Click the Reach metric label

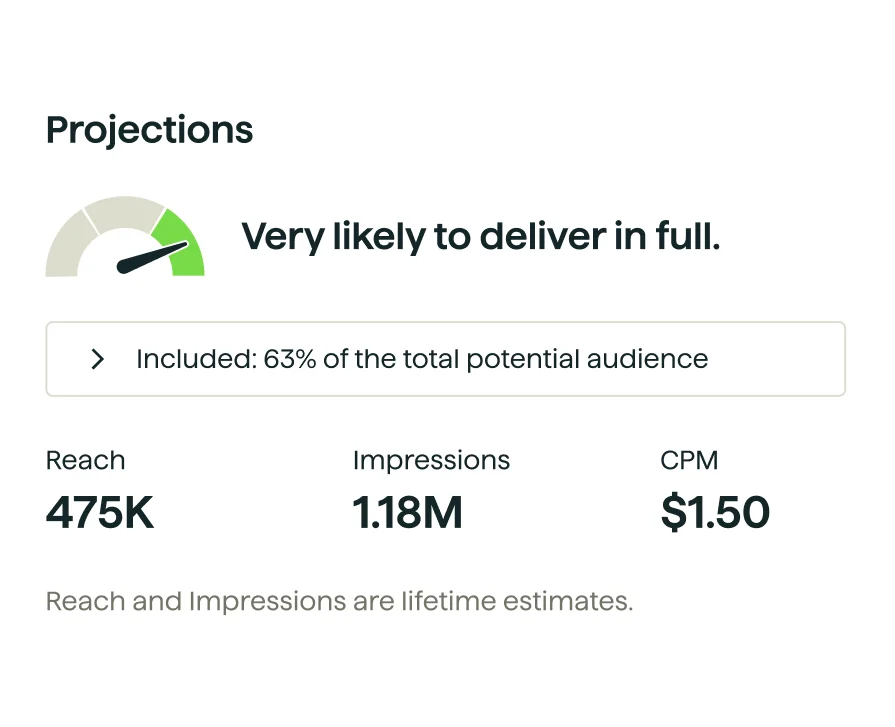coord(85,460)
